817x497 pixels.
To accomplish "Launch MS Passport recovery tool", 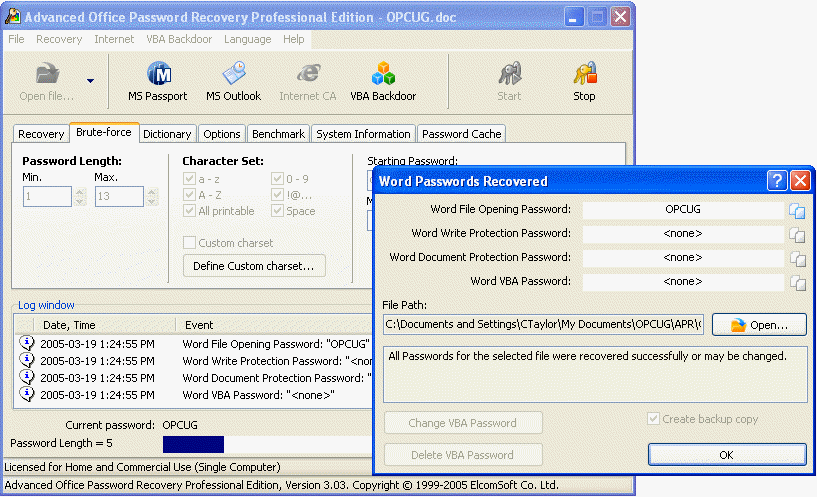I will 159,73.
